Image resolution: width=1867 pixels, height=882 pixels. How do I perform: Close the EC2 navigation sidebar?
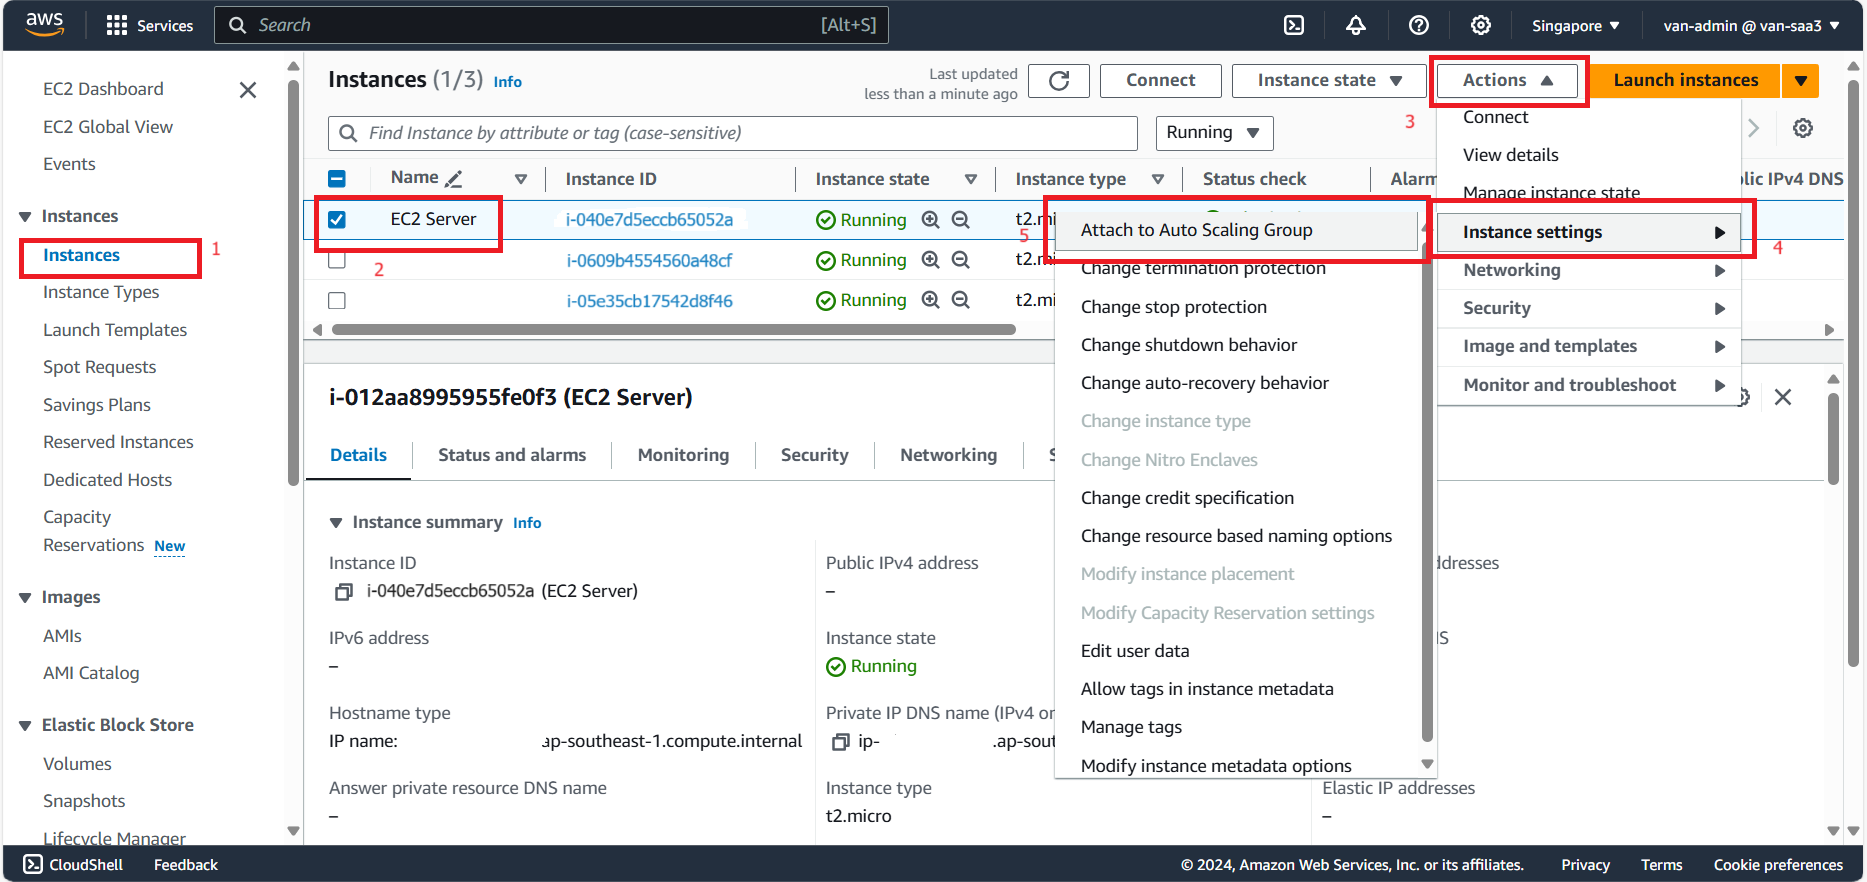pos(248,90)
